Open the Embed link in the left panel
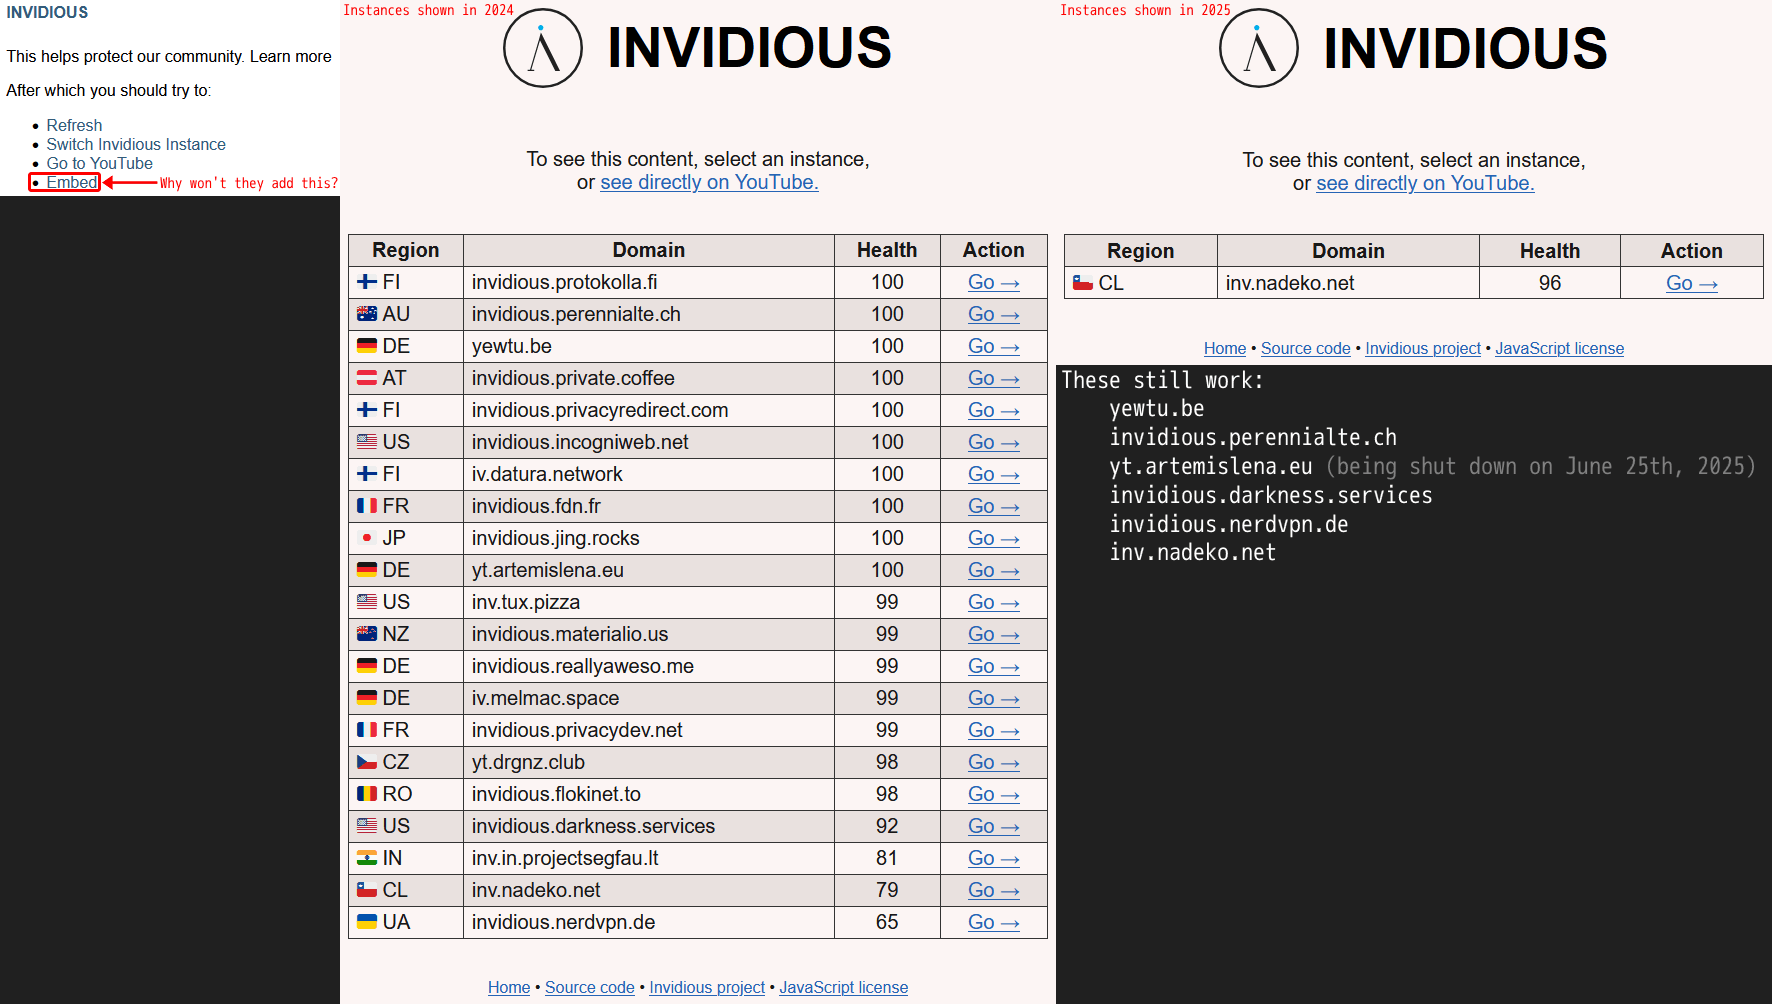1772x1004 pixels. click(x=72, y=182)
